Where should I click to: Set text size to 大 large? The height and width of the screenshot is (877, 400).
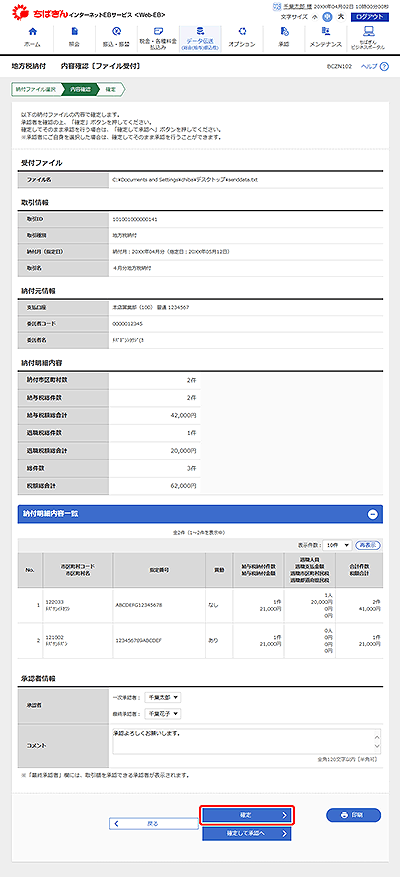click(x=340, y=17)
